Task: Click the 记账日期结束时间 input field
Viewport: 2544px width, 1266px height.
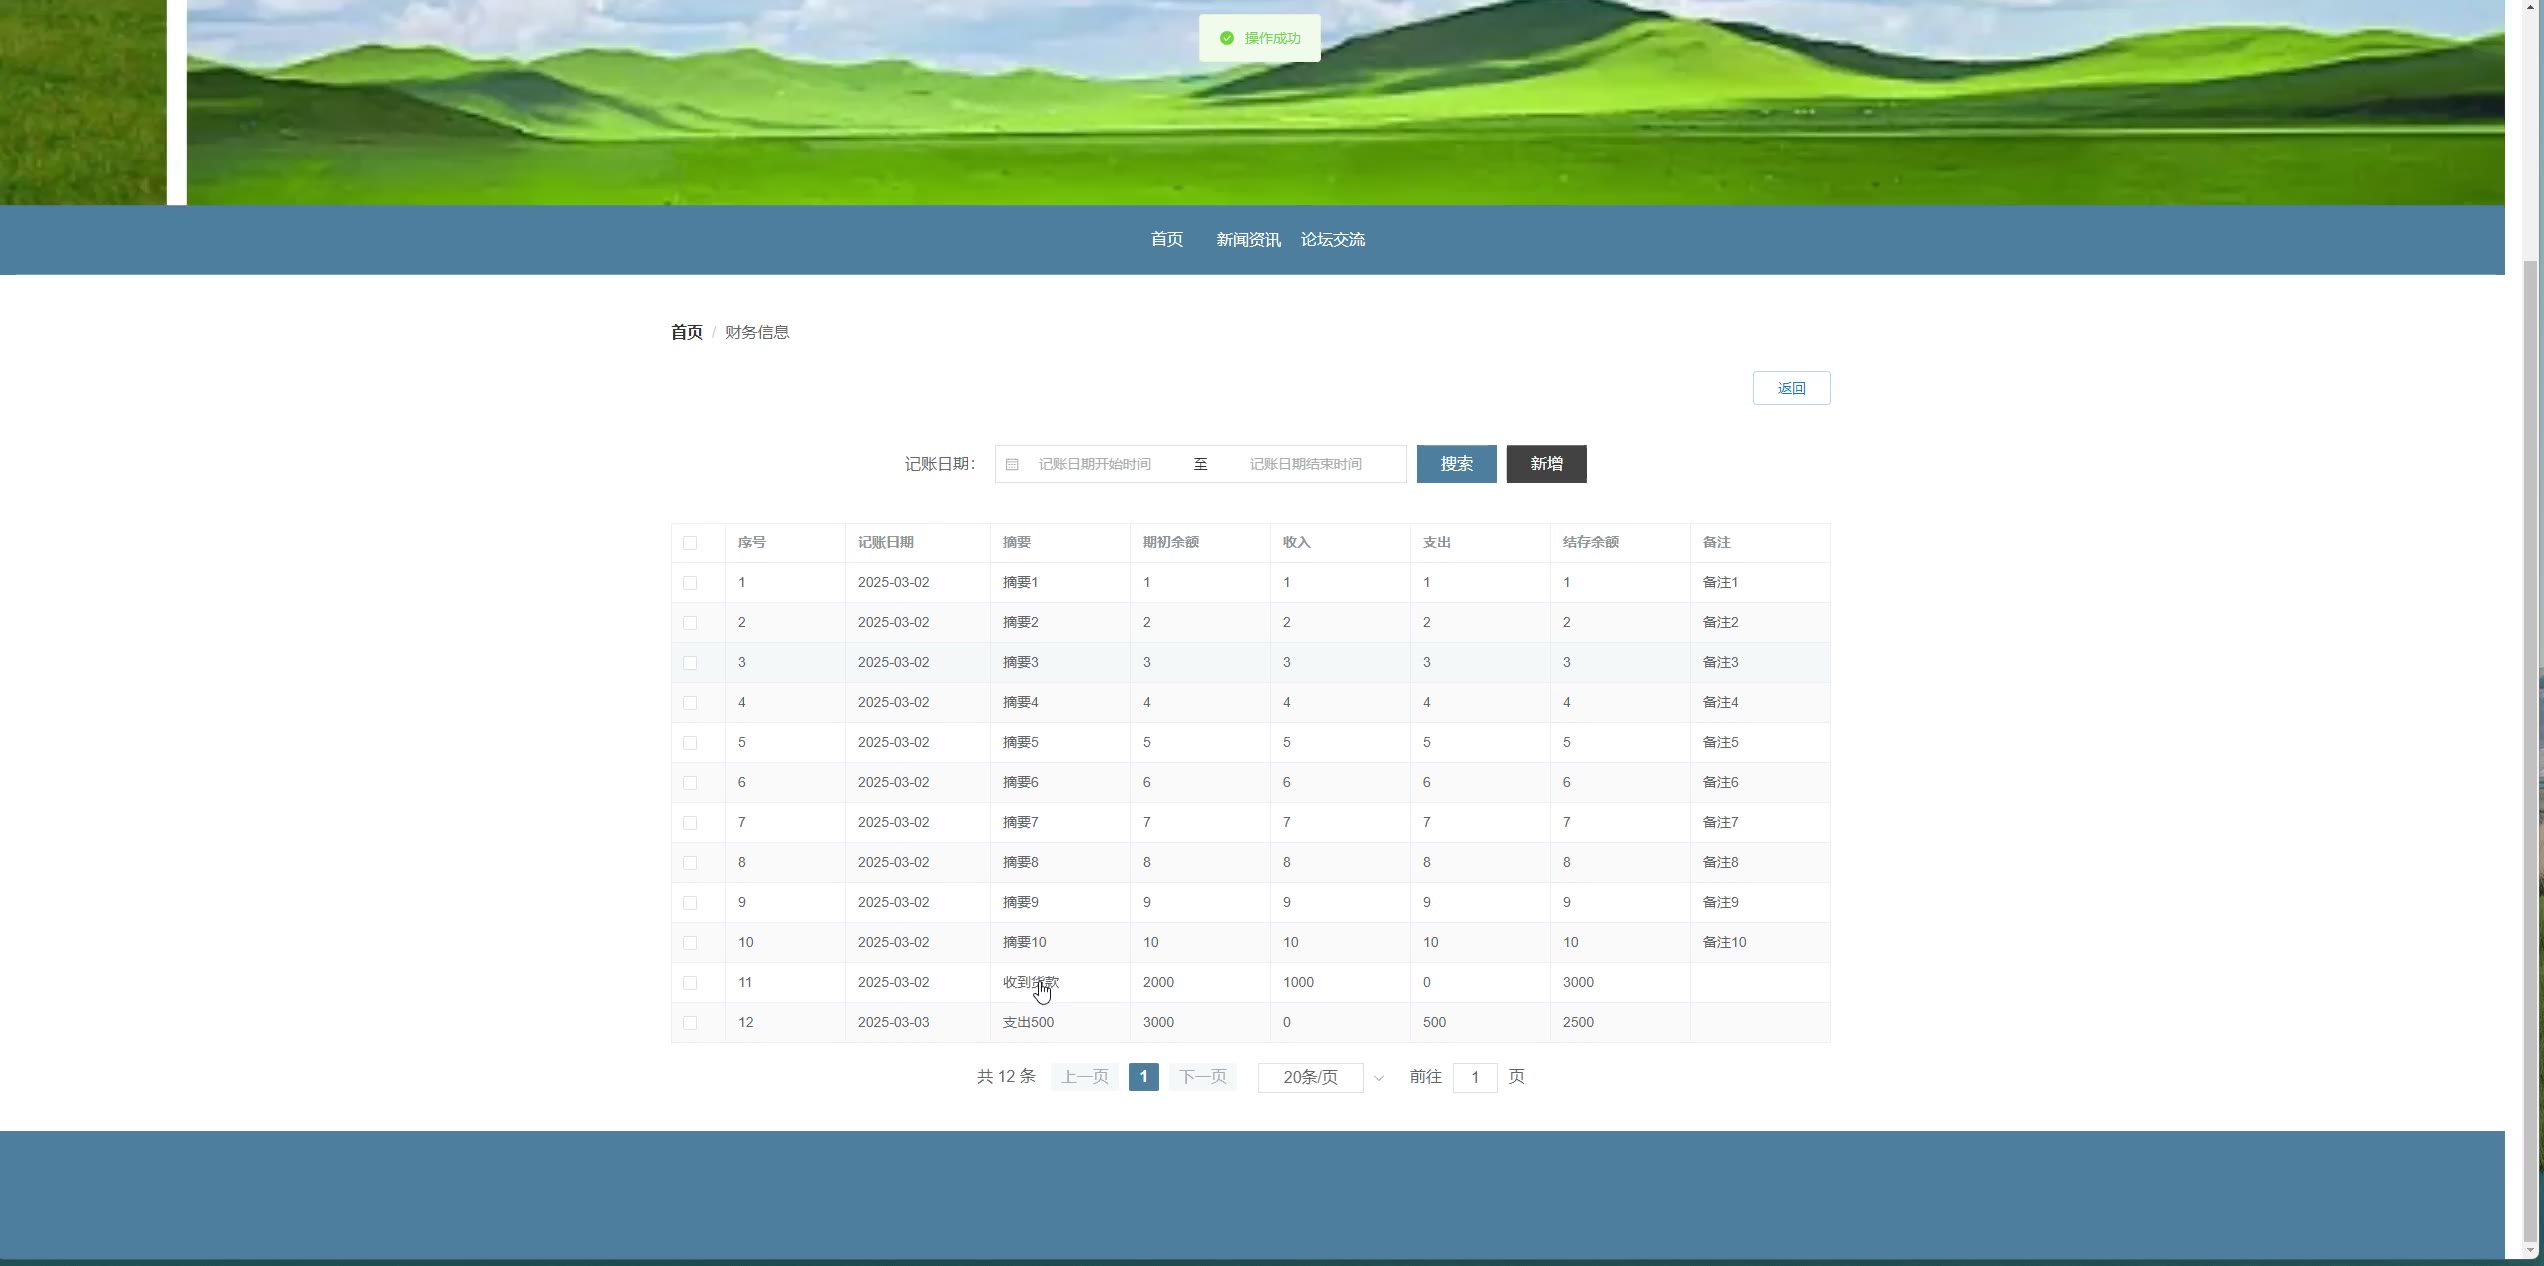Action: coord(1305,464)
